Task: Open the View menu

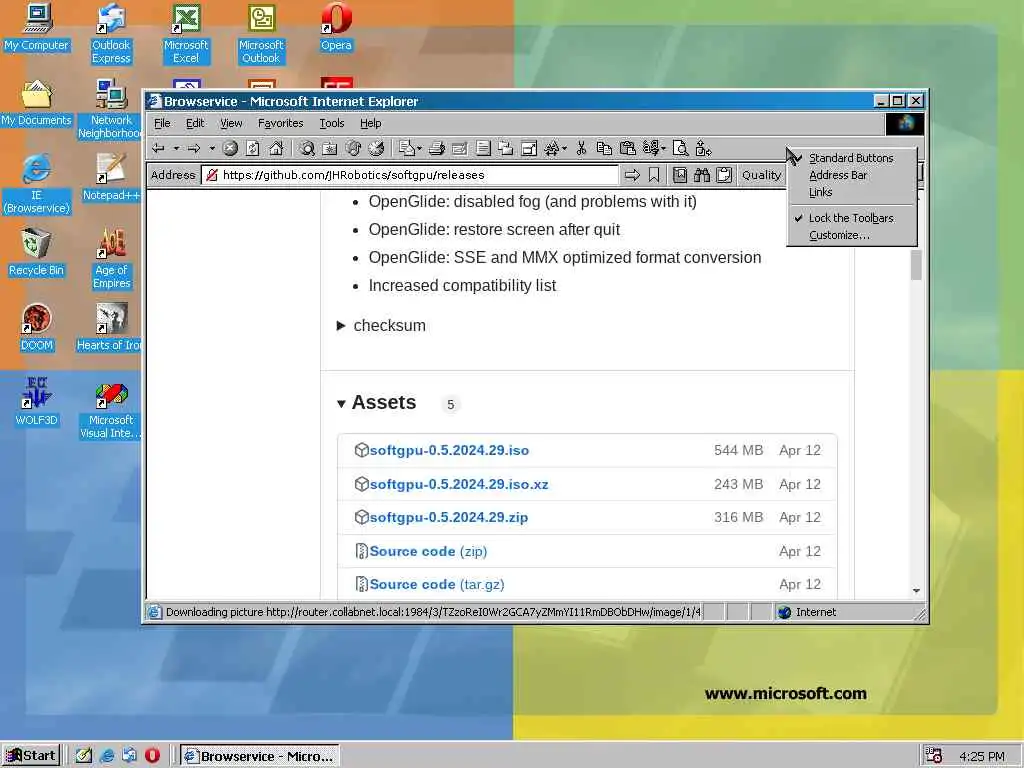Action: pos(231,123)
